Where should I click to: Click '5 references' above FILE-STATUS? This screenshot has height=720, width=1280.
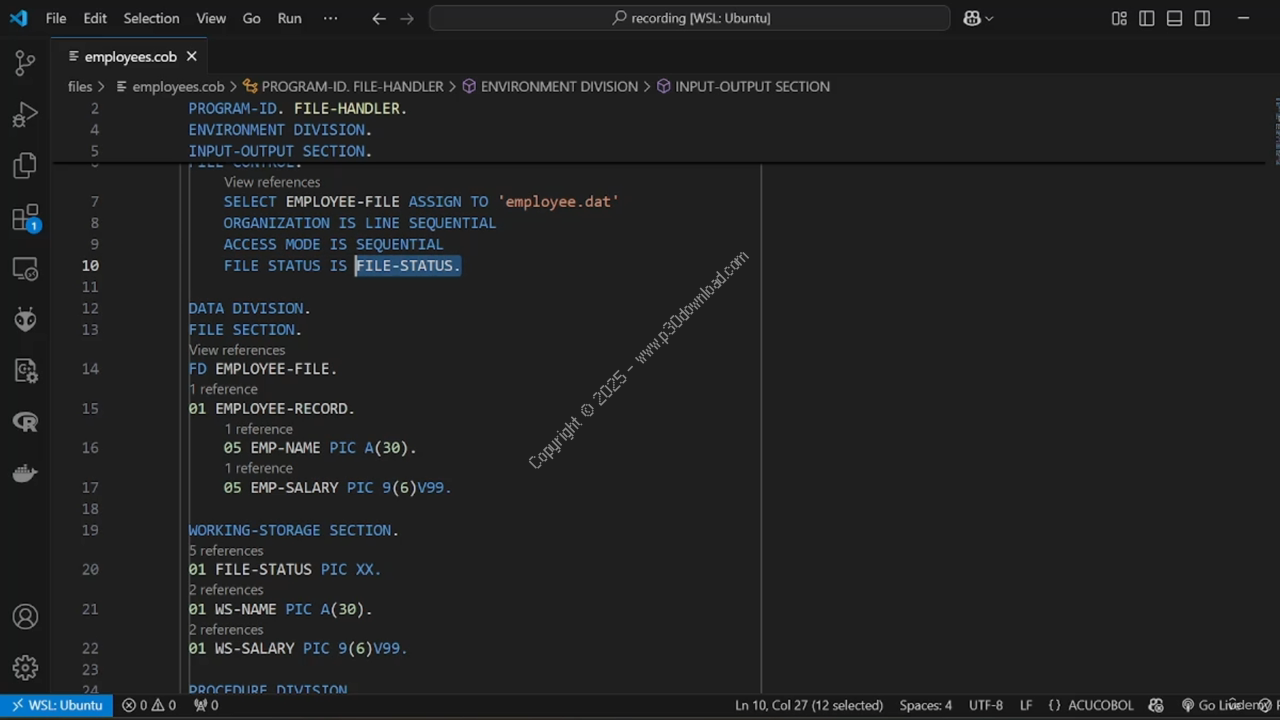tap(226, 550)
